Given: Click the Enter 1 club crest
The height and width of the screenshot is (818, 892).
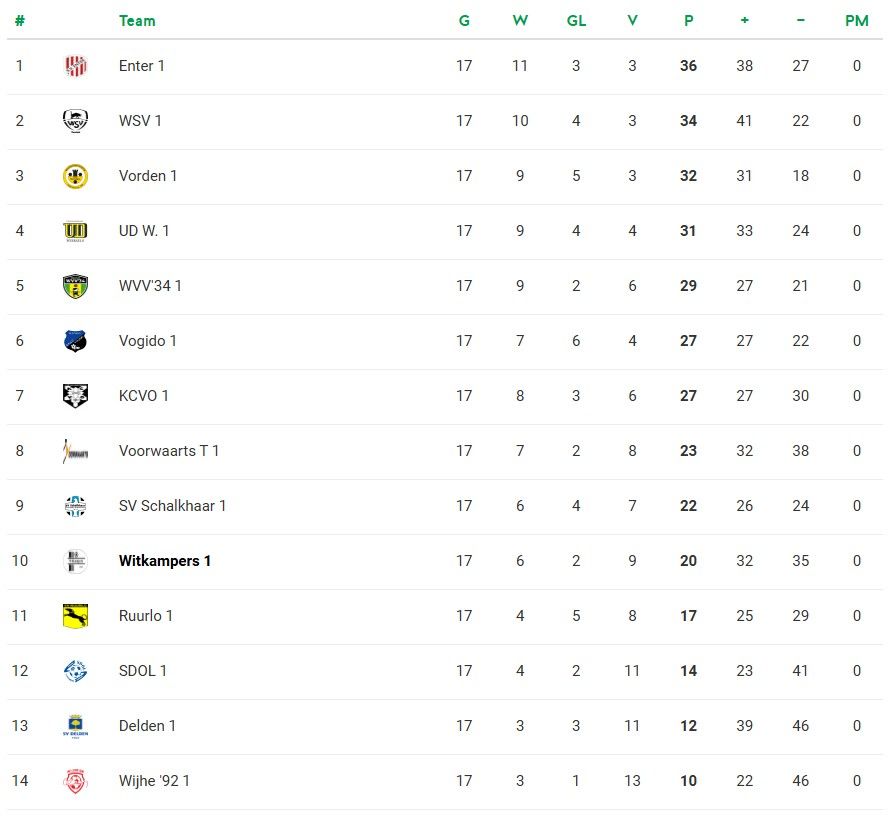Looking at the screenshot, I should click(75, 66).
